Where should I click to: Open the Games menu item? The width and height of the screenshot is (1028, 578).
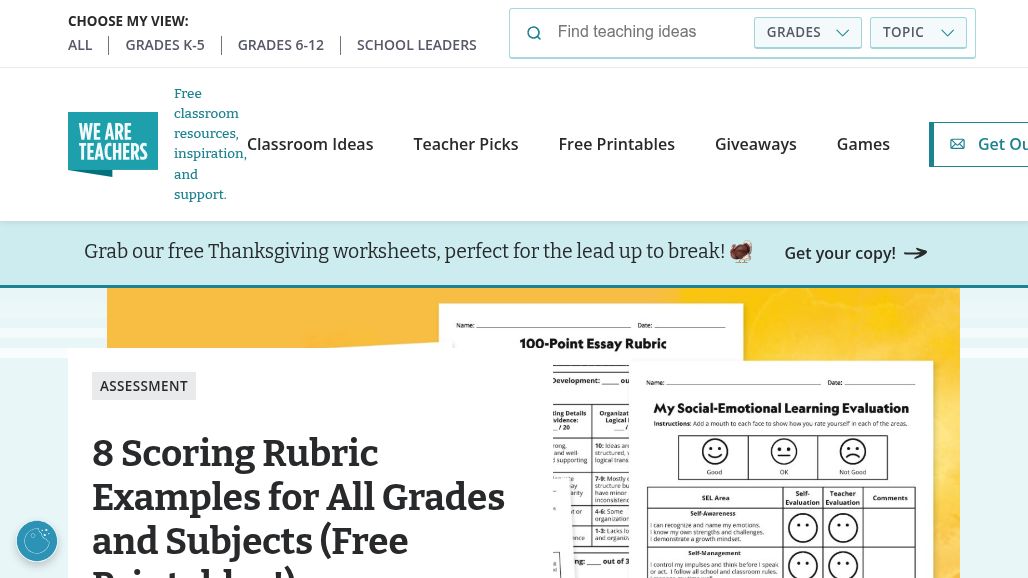[x=863, y=144]
